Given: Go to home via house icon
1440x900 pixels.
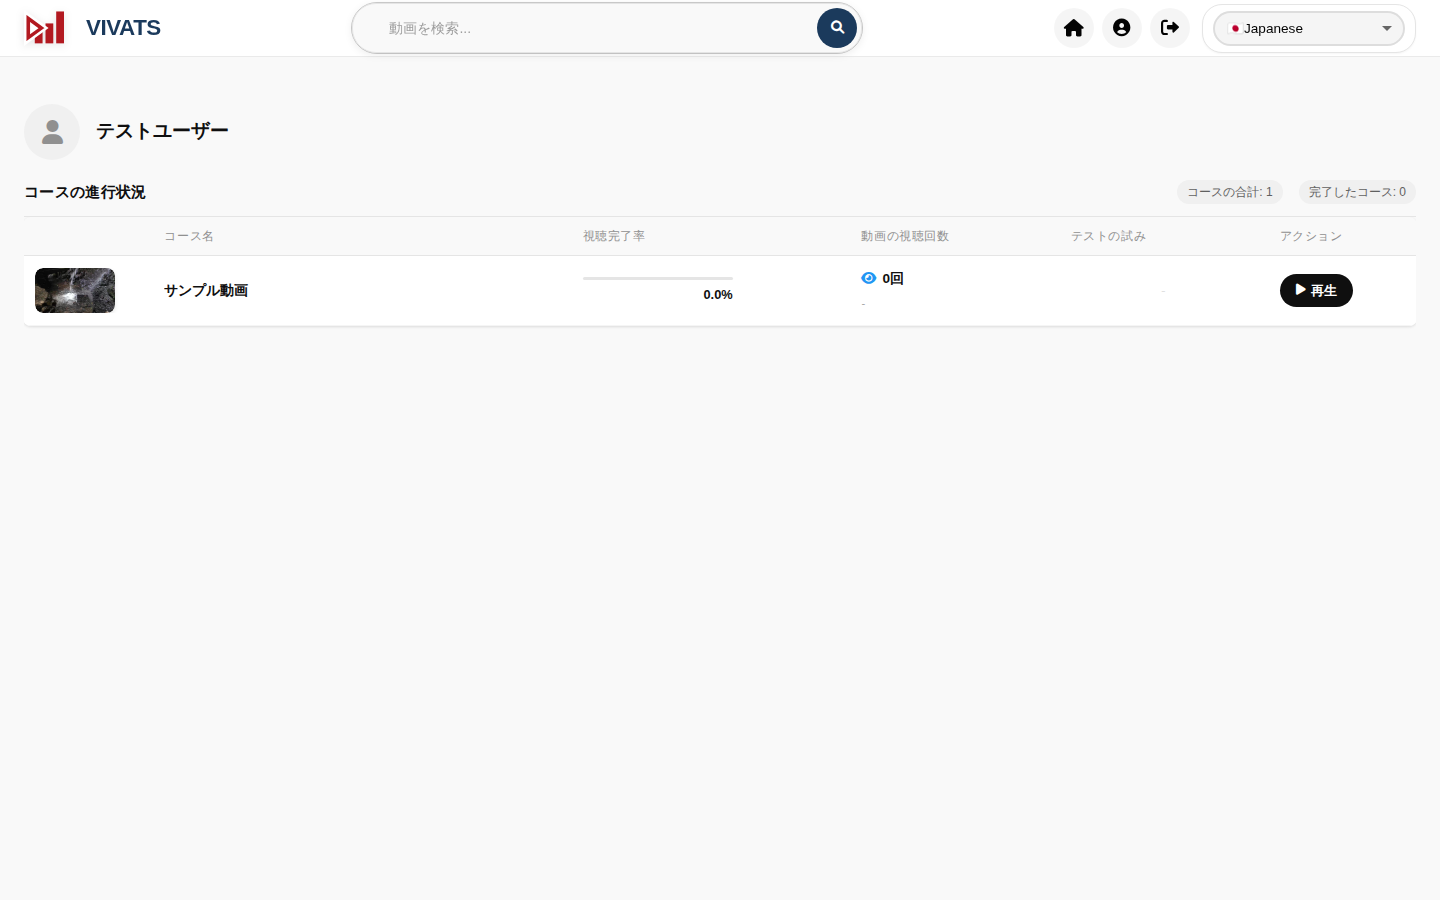Looking at the screenshot, I should point(1074,28).
